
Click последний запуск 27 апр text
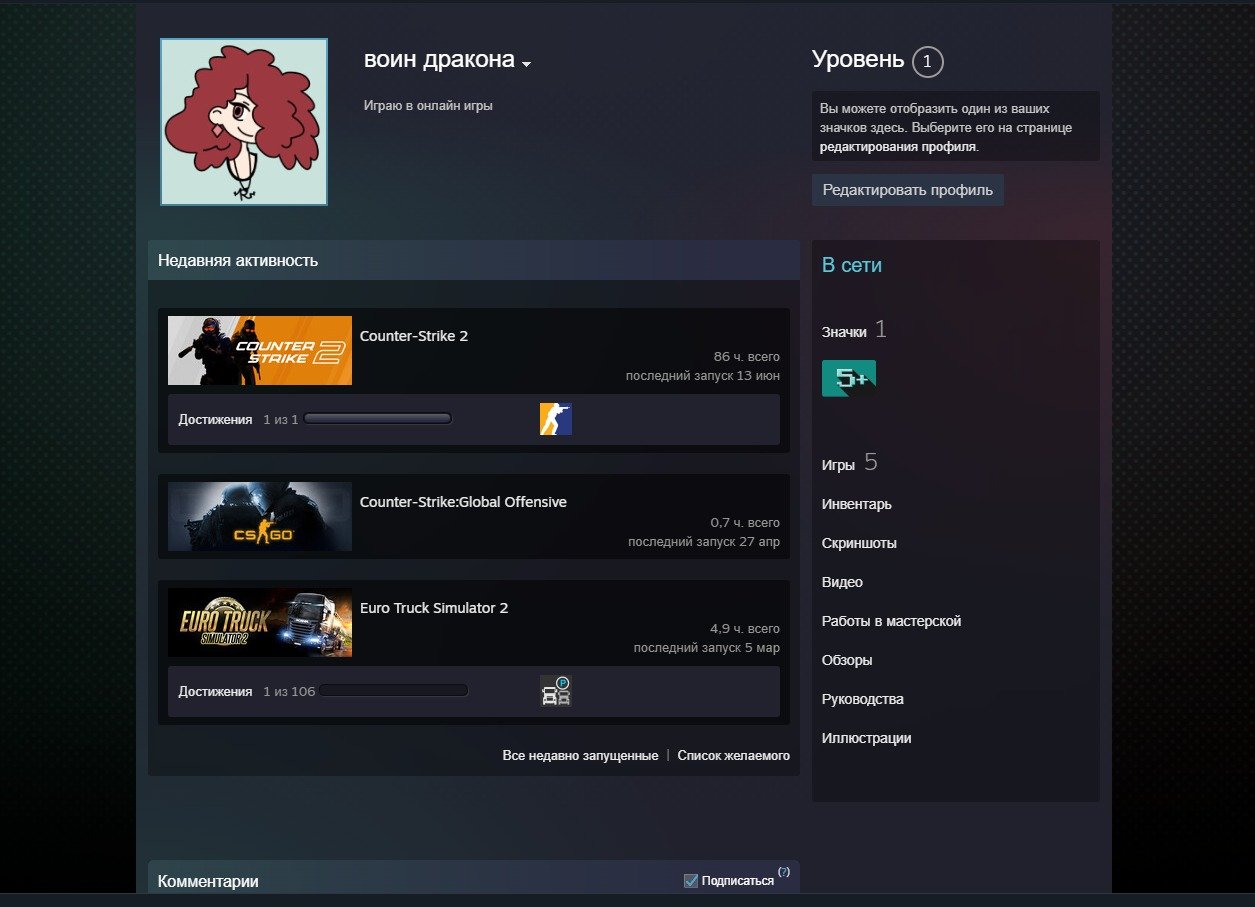coord(704,542)
